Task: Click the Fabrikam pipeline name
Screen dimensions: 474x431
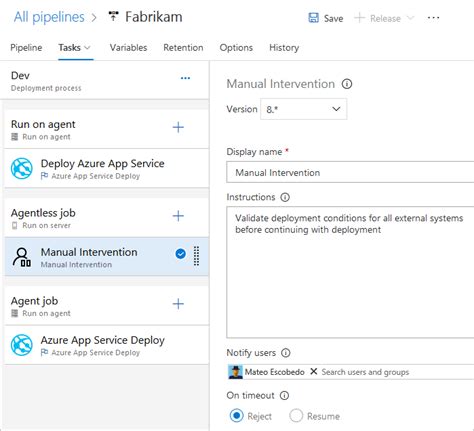Action: click(x=154, y=17)
